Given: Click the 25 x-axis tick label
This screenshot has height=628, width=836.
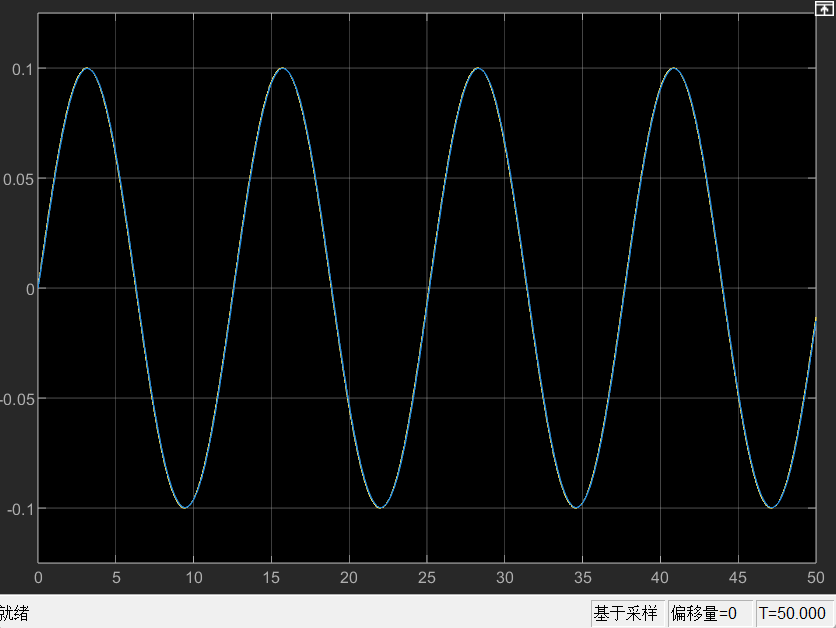Looking at the screenshot, I should click(427, 578).
